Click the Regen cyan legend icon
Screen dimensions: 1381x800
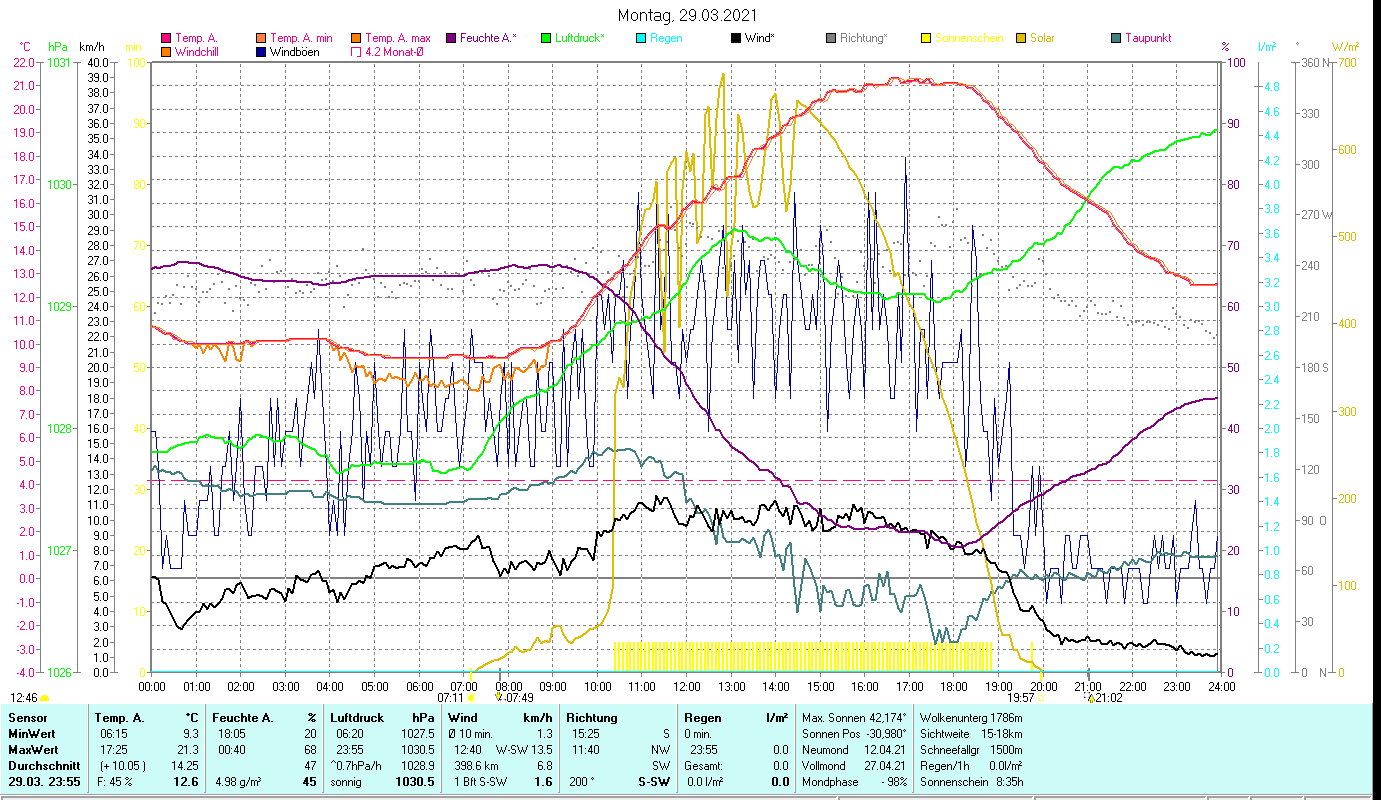click(x=641, y=38)
